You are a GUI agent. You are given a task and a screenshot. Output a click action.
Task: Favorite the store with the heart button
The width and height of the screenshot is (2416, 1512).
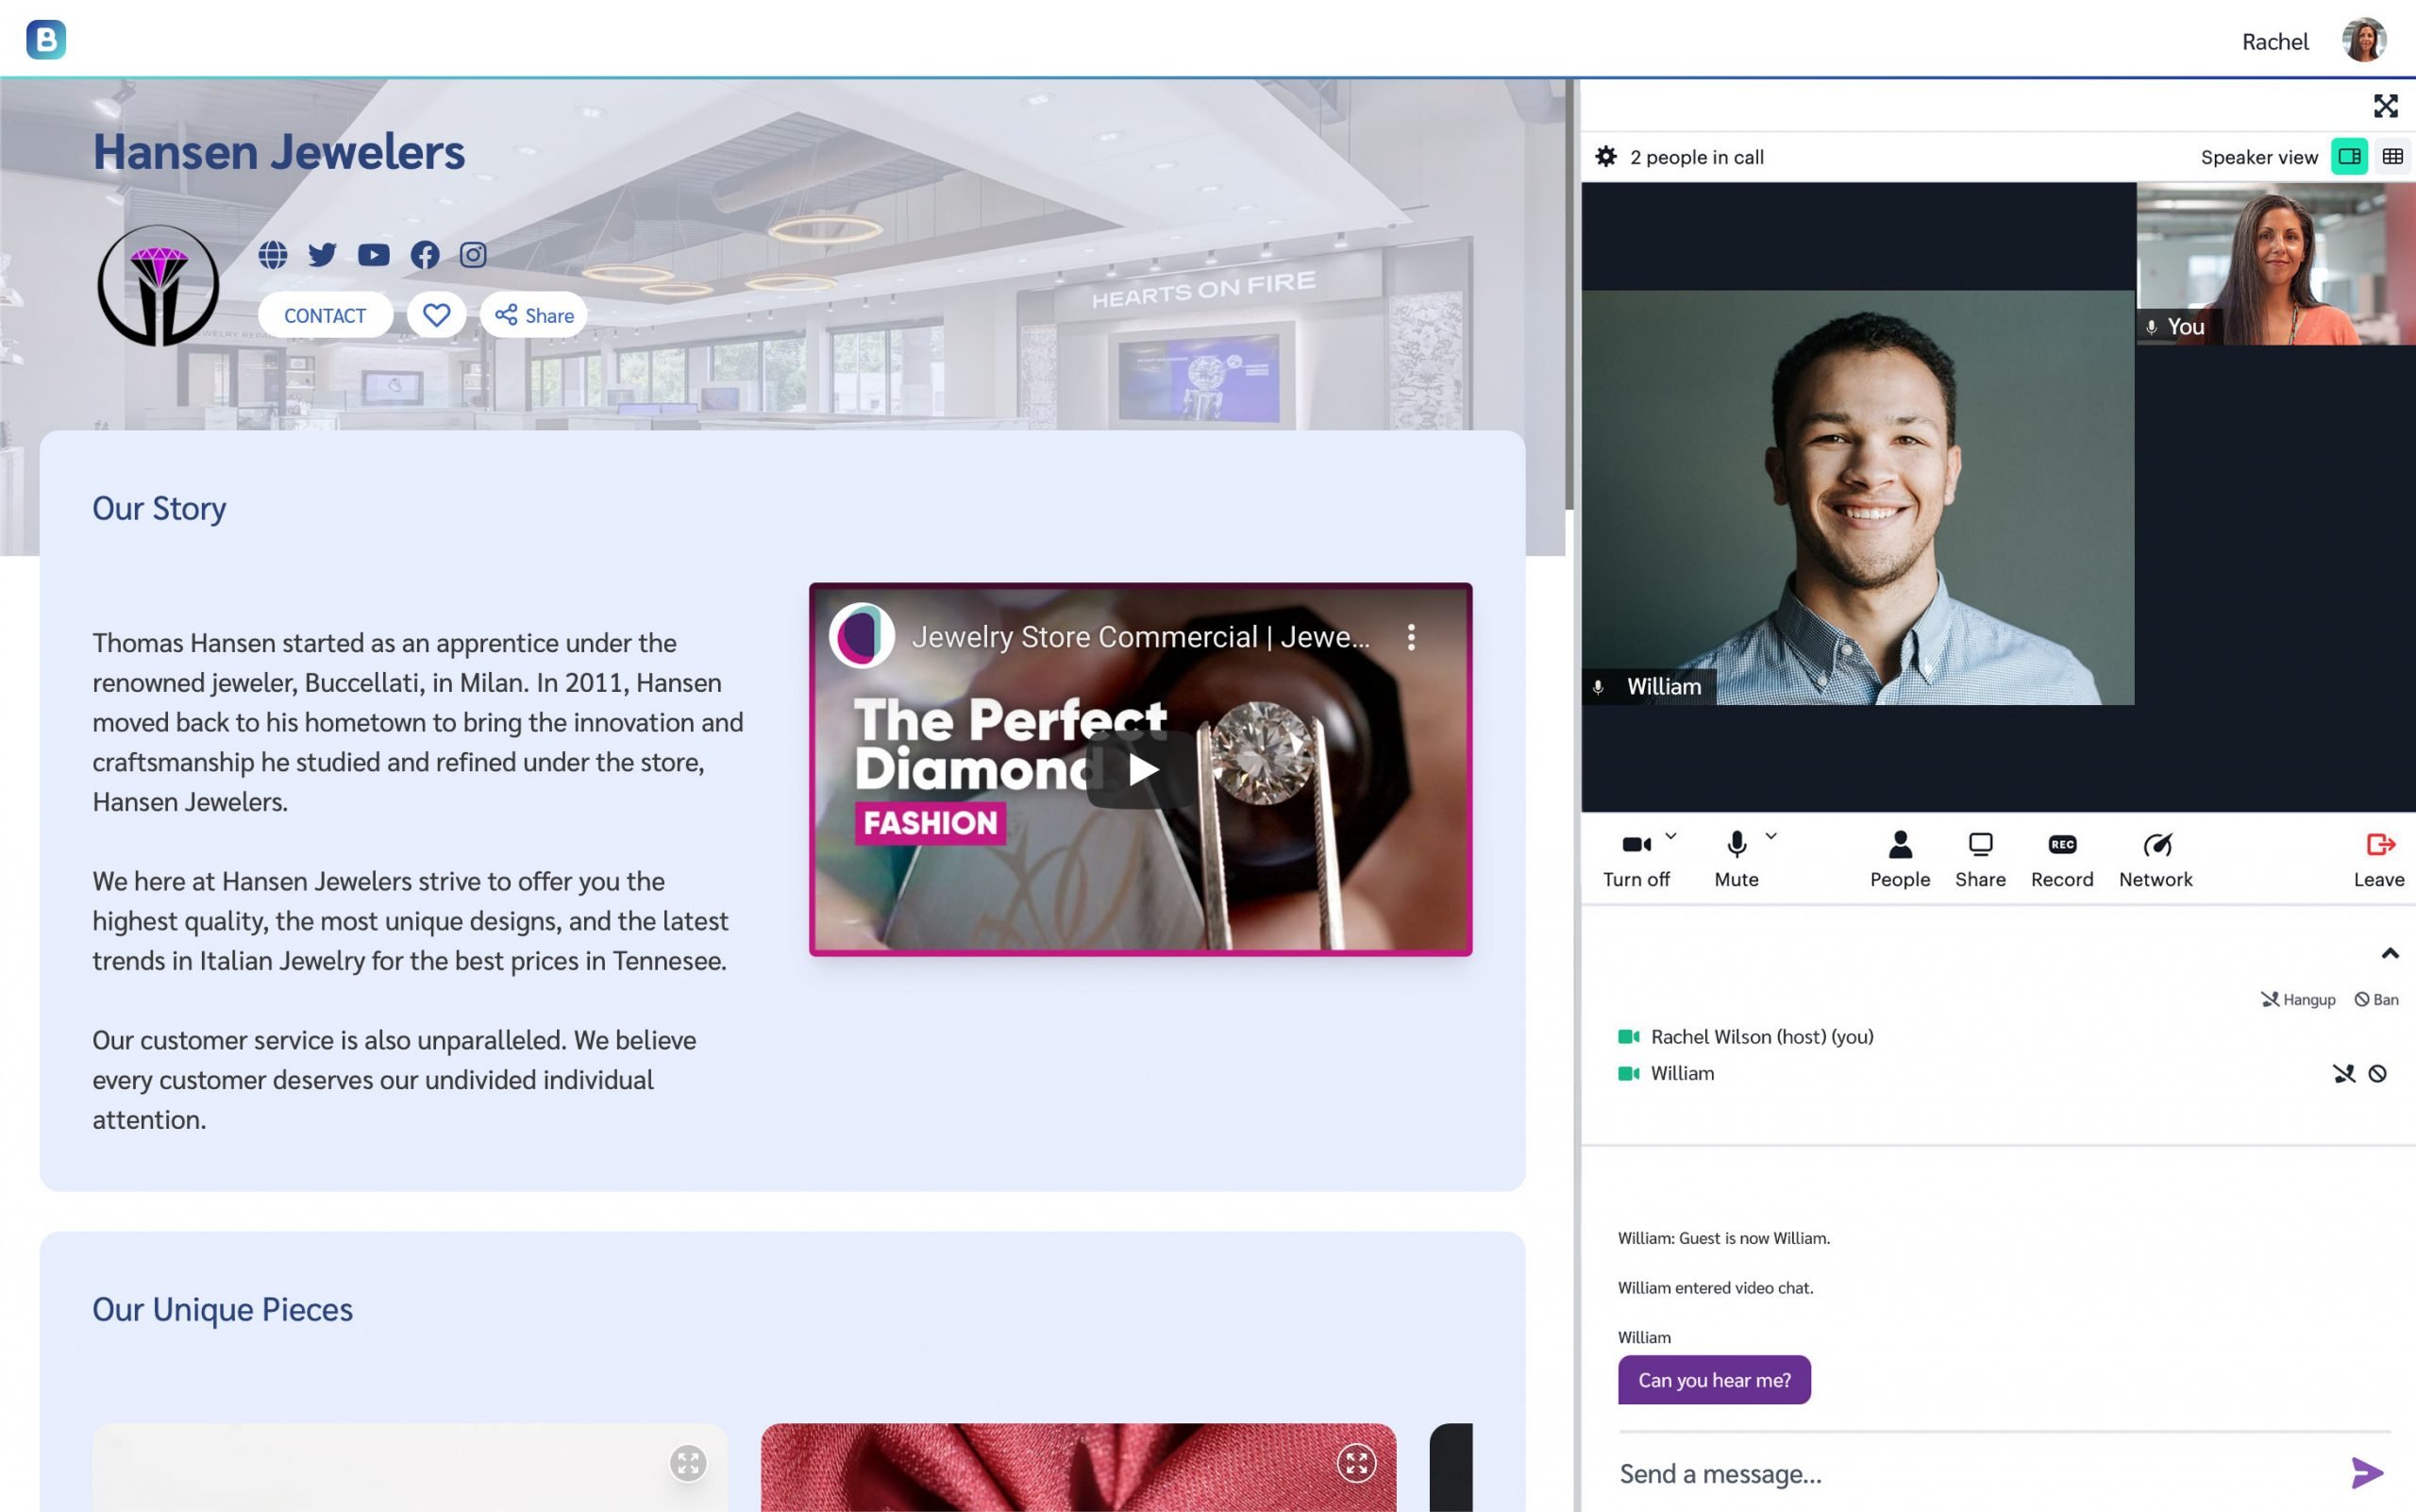(x=436, y=315)
